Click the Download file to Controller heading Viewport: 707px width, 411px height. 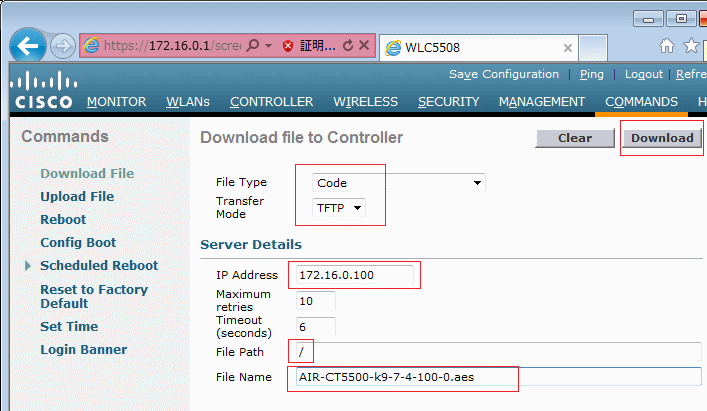pyautogui.click(x=302, y=137)
